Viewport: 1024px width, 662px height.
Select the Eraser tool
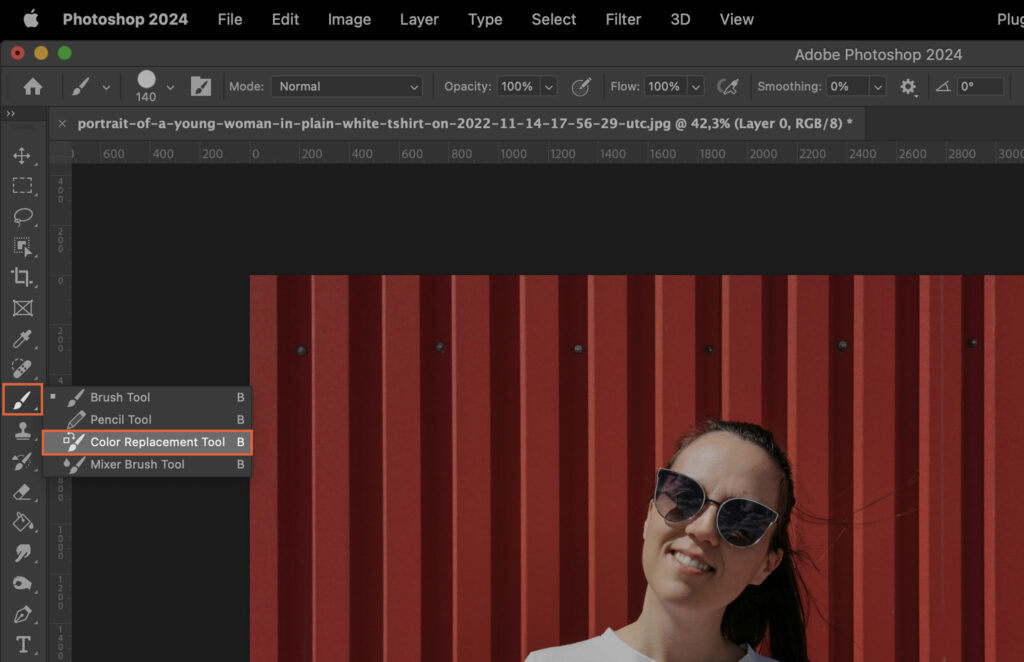point(23,491)
